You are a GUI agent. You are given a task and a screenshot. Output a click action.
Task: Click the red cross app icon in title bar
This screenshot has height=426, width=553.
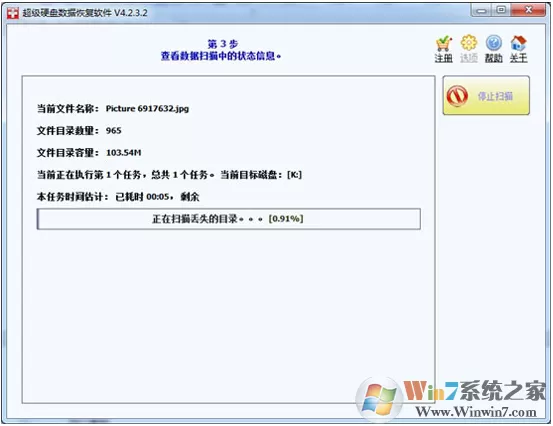pos(13,13)
